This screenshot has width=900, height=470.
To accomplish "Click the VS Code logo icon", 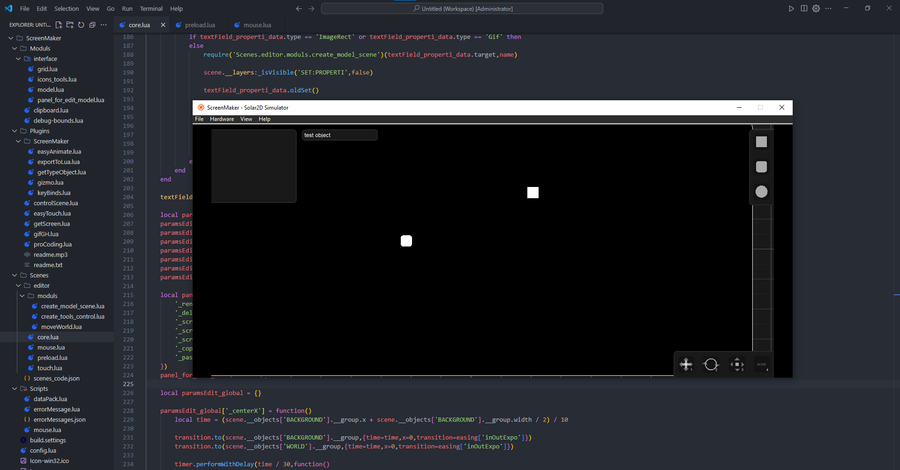I will 8,9.
